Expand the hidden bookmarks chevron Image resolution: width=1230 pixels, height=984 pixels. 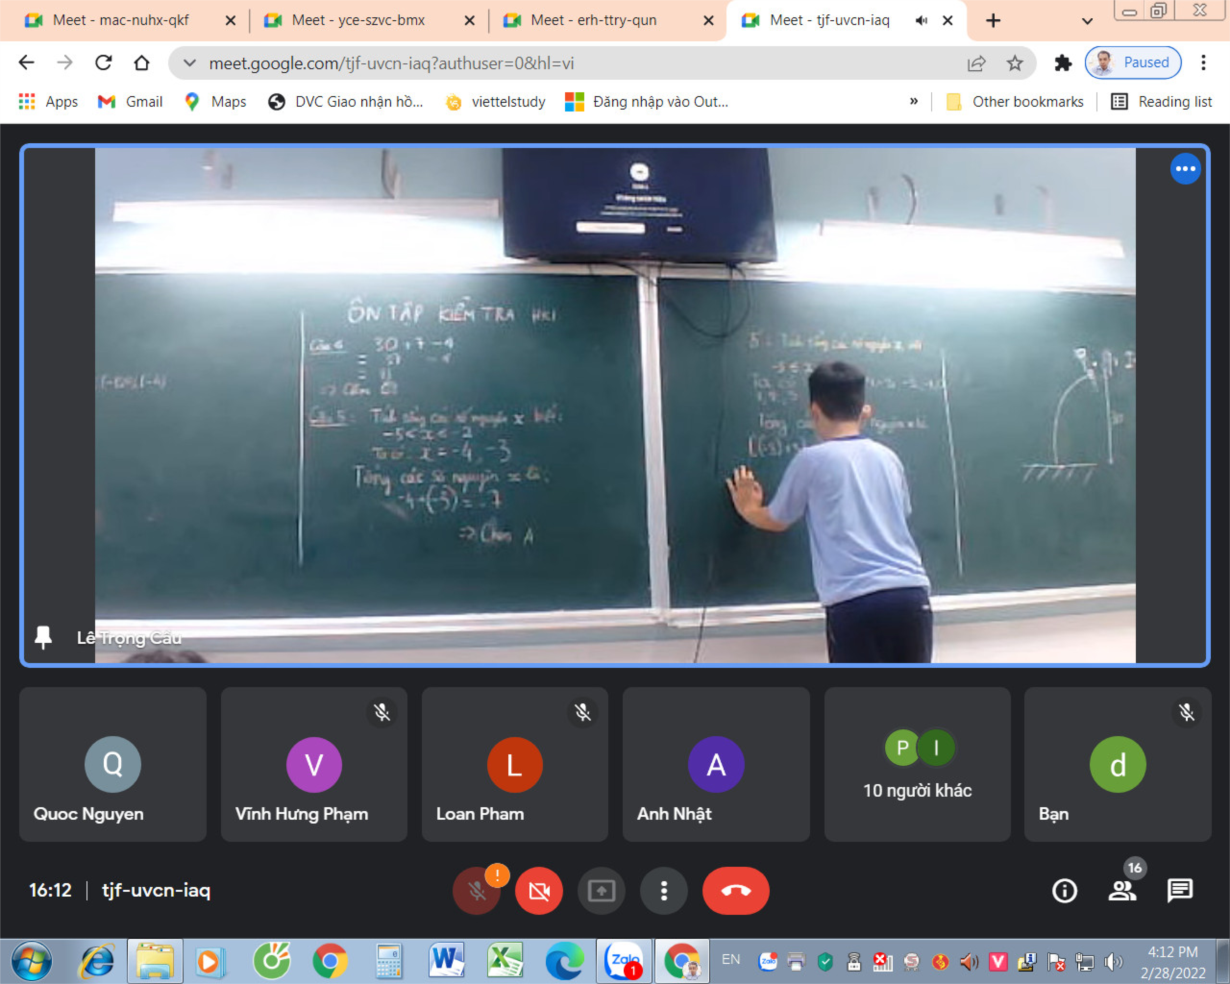pyautogui.click(x=913, y=101)
